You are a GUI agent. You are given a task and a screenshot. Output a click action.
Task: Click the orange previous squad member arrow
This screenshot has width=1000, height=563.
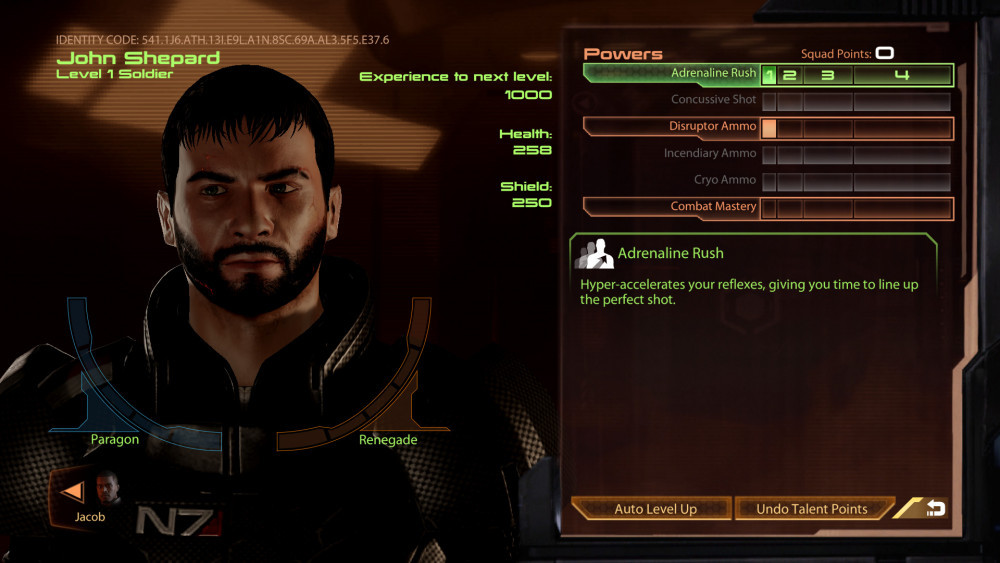pos(71,491)
